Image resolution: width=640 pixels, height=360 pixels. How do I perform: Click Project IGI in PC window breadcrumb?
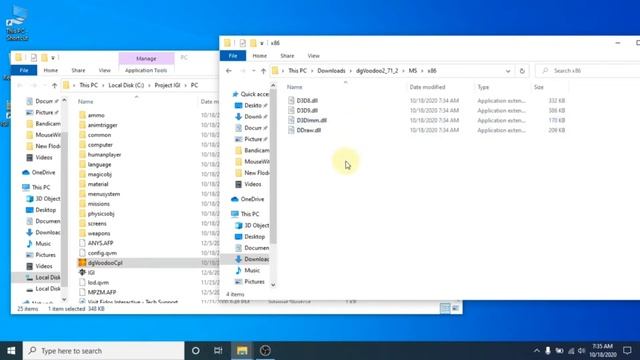[x=167, y=85]
